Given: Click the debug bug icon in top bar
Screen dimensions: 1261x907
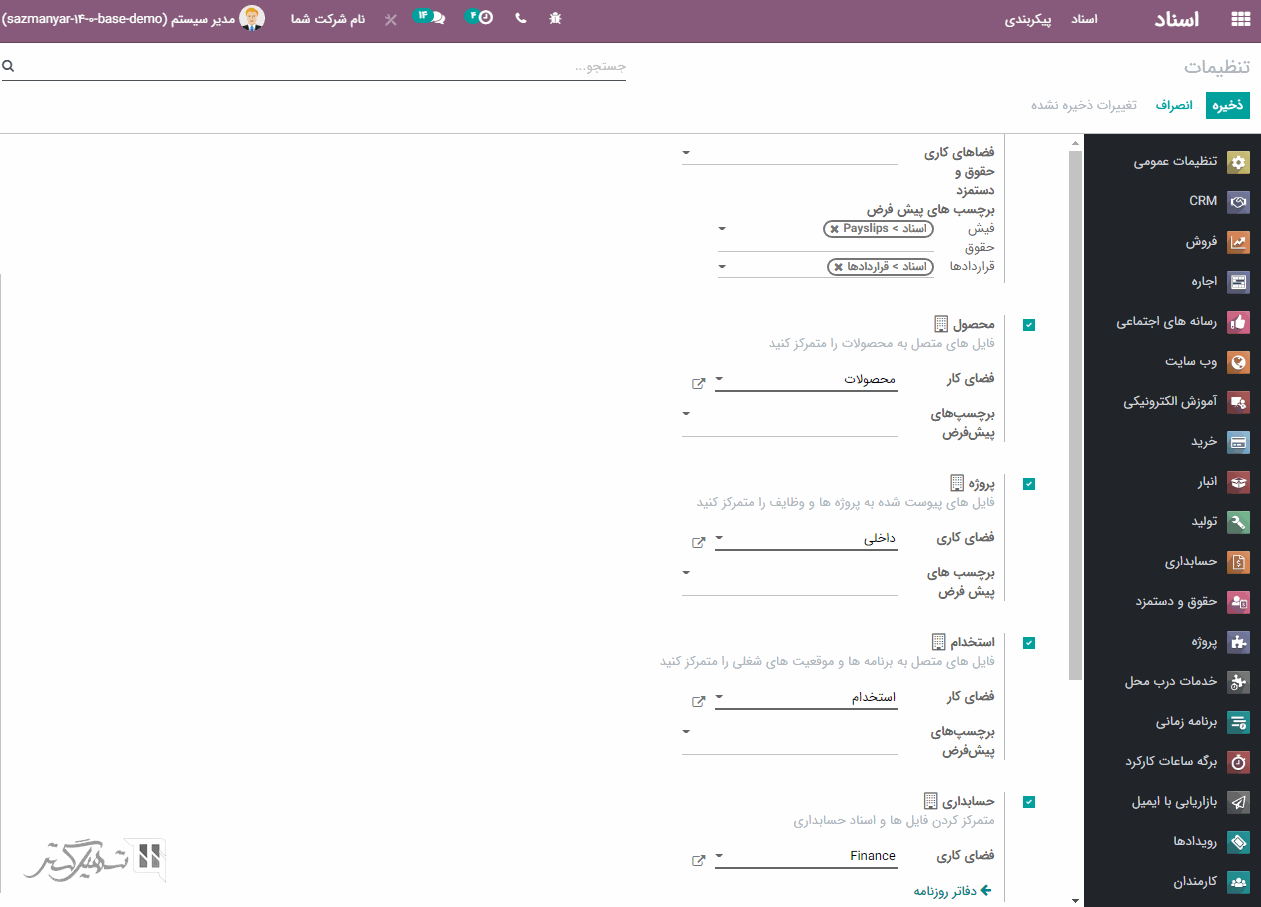Looking at the screenshot, I should [556, 18].
